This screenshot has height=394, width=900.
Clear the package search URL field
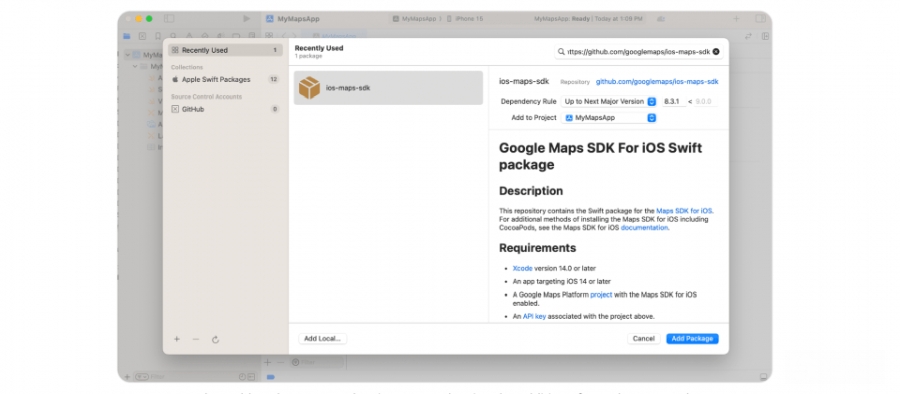point(716,52)
